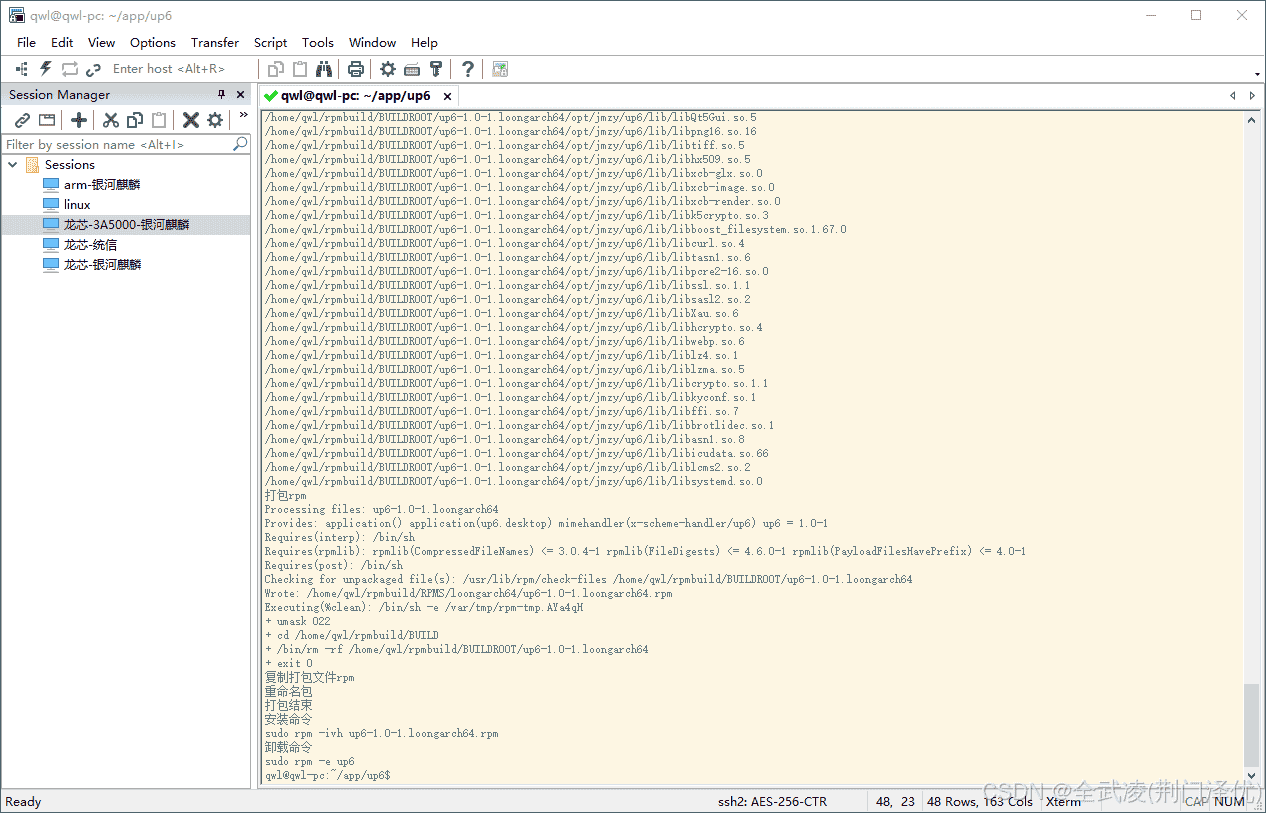Open main toolbar options dropdown arrow
The height and width of the screenshot is (813, 1266).
(x=1256, y=74)
